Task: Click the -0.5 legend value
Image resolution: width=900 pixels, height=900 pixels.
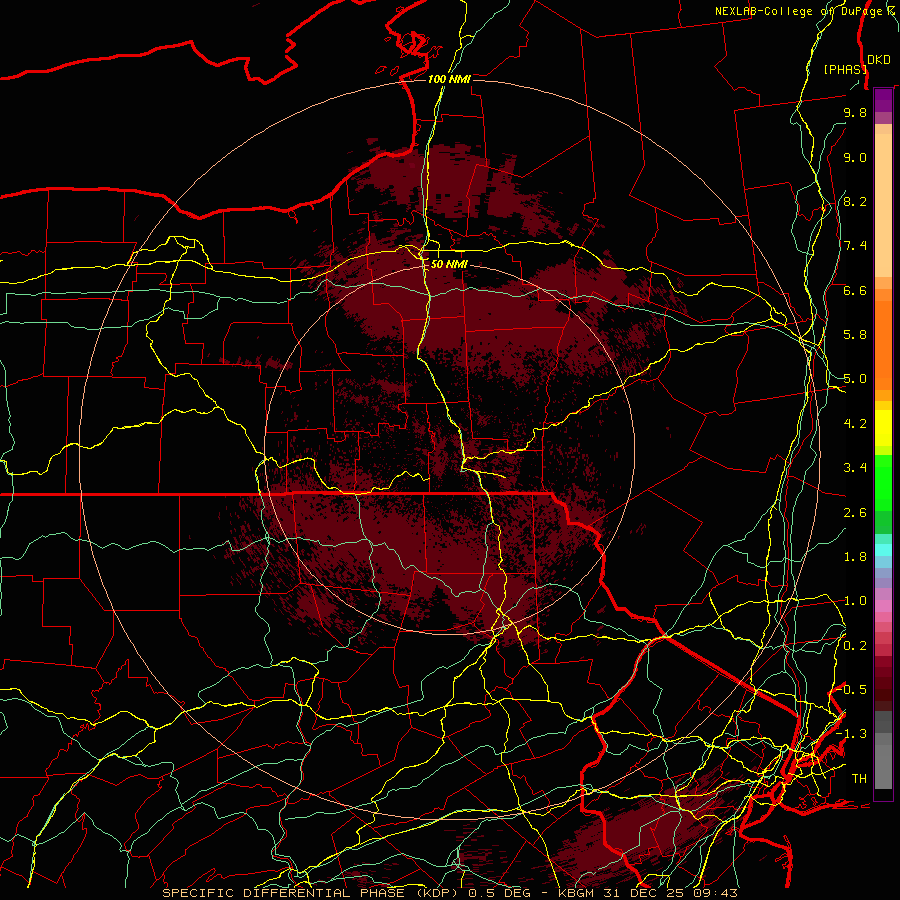Action: pyautogui.click(x=852, y=690)
